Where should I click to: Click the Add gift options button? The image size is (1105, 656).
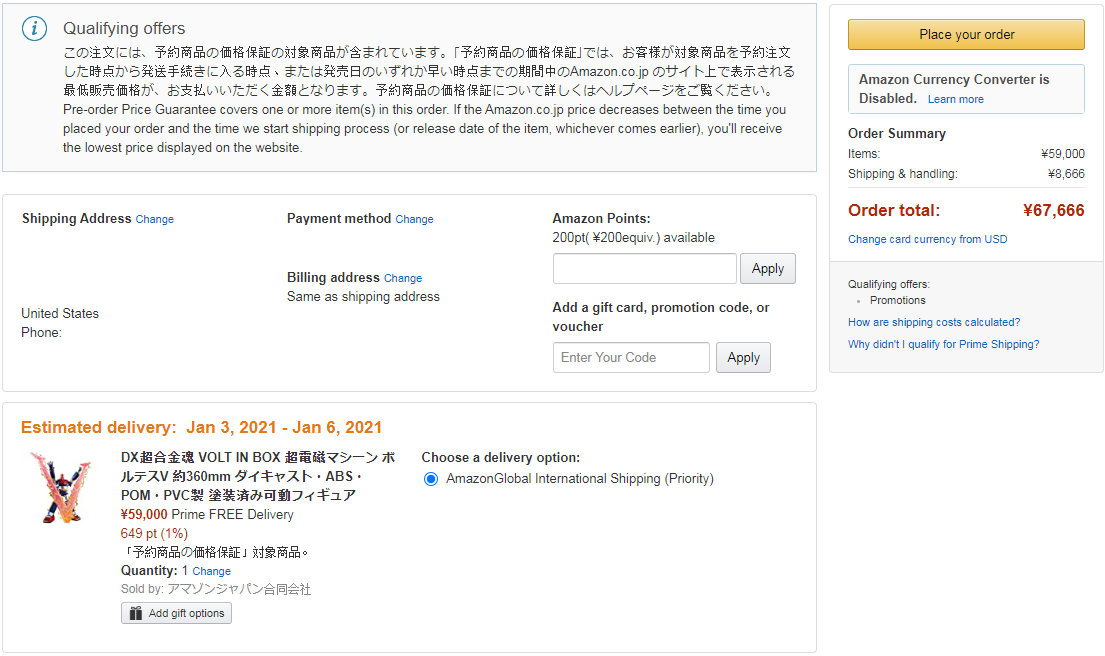[176, 614]
